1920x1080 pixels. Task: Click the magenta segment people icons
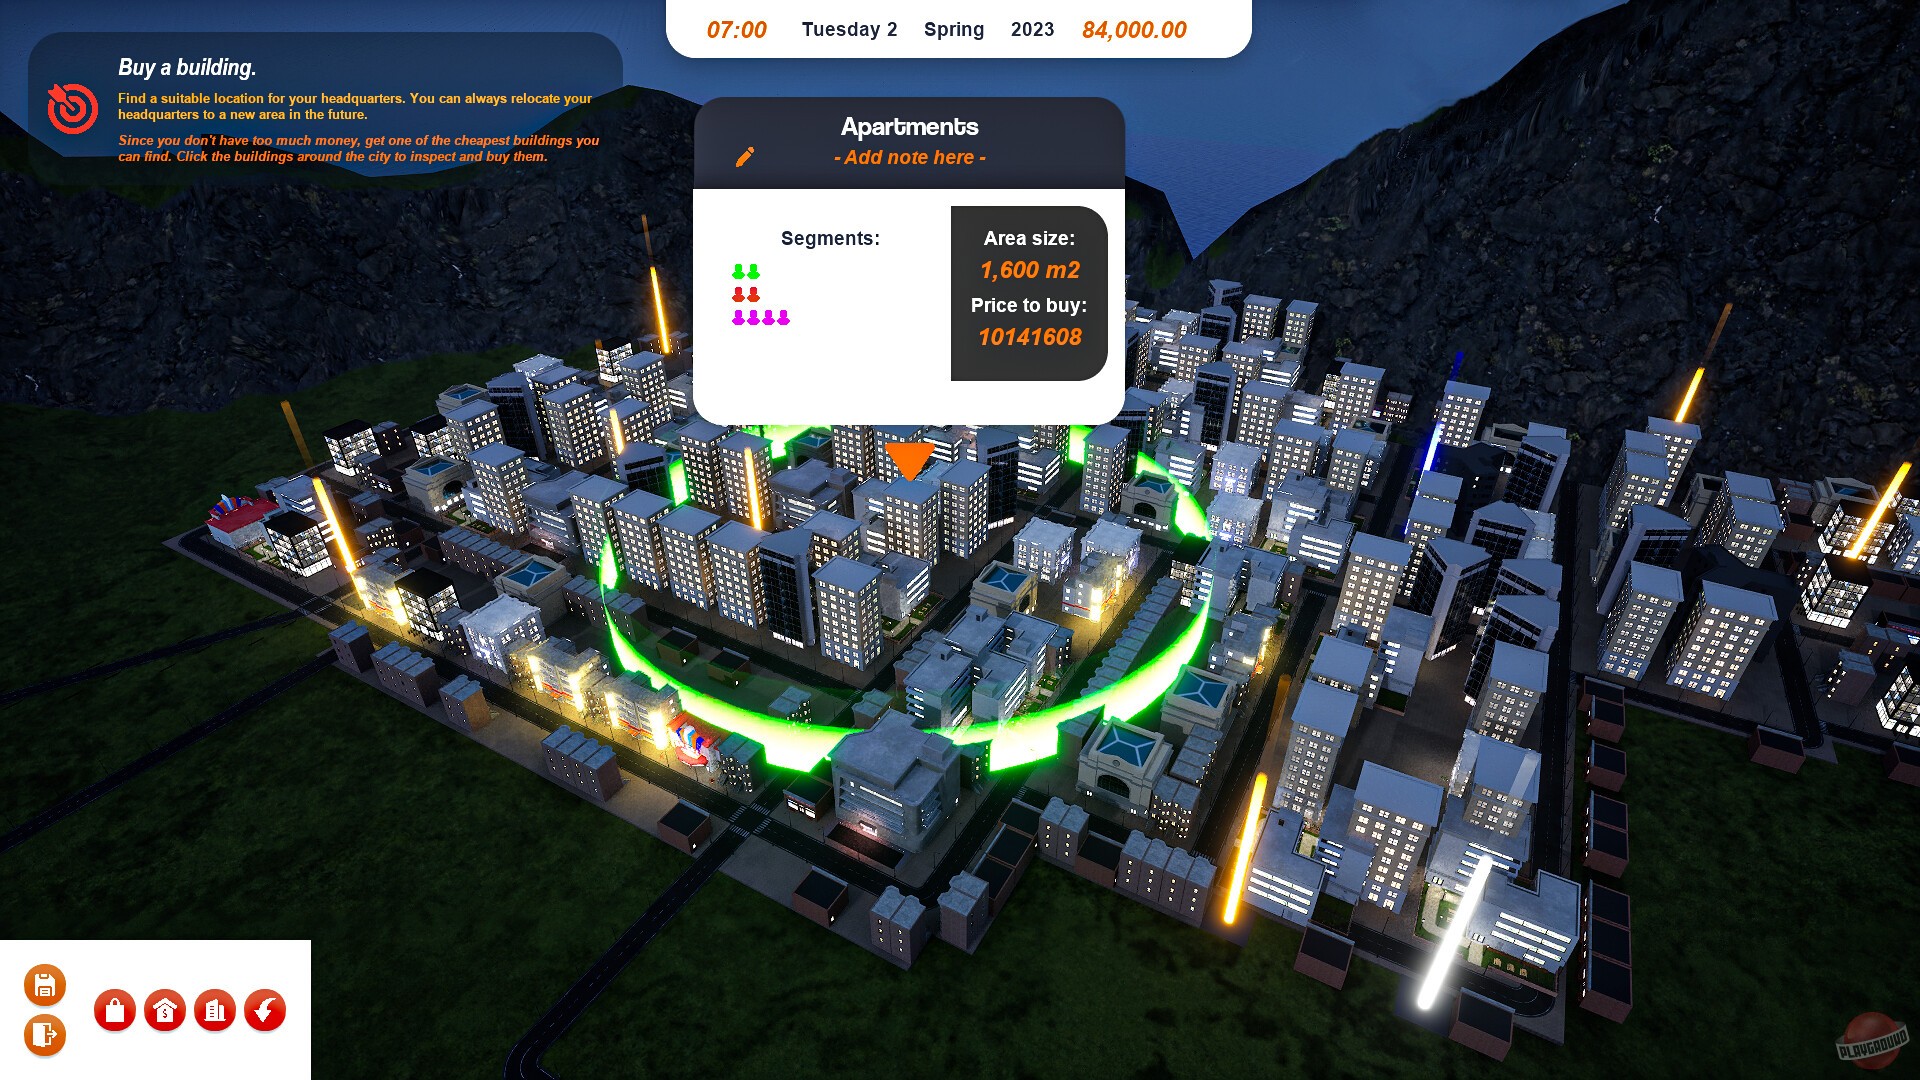coord(761,318)
